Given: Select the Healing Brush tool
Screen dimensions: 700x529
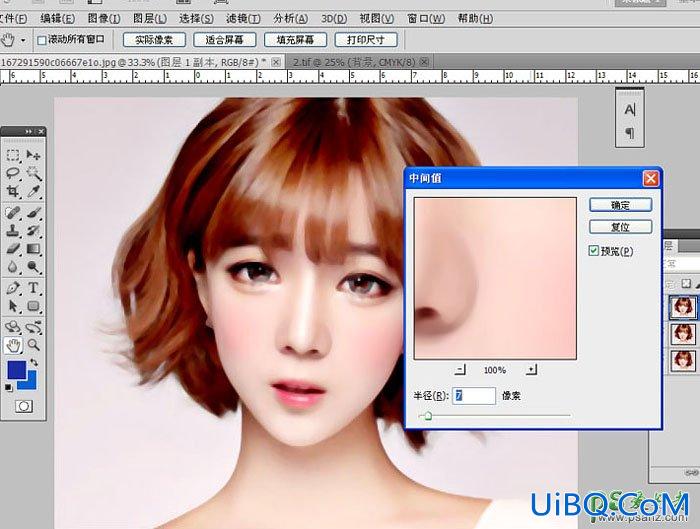Looking at the screenshot, I should click(x=13, y=212).
